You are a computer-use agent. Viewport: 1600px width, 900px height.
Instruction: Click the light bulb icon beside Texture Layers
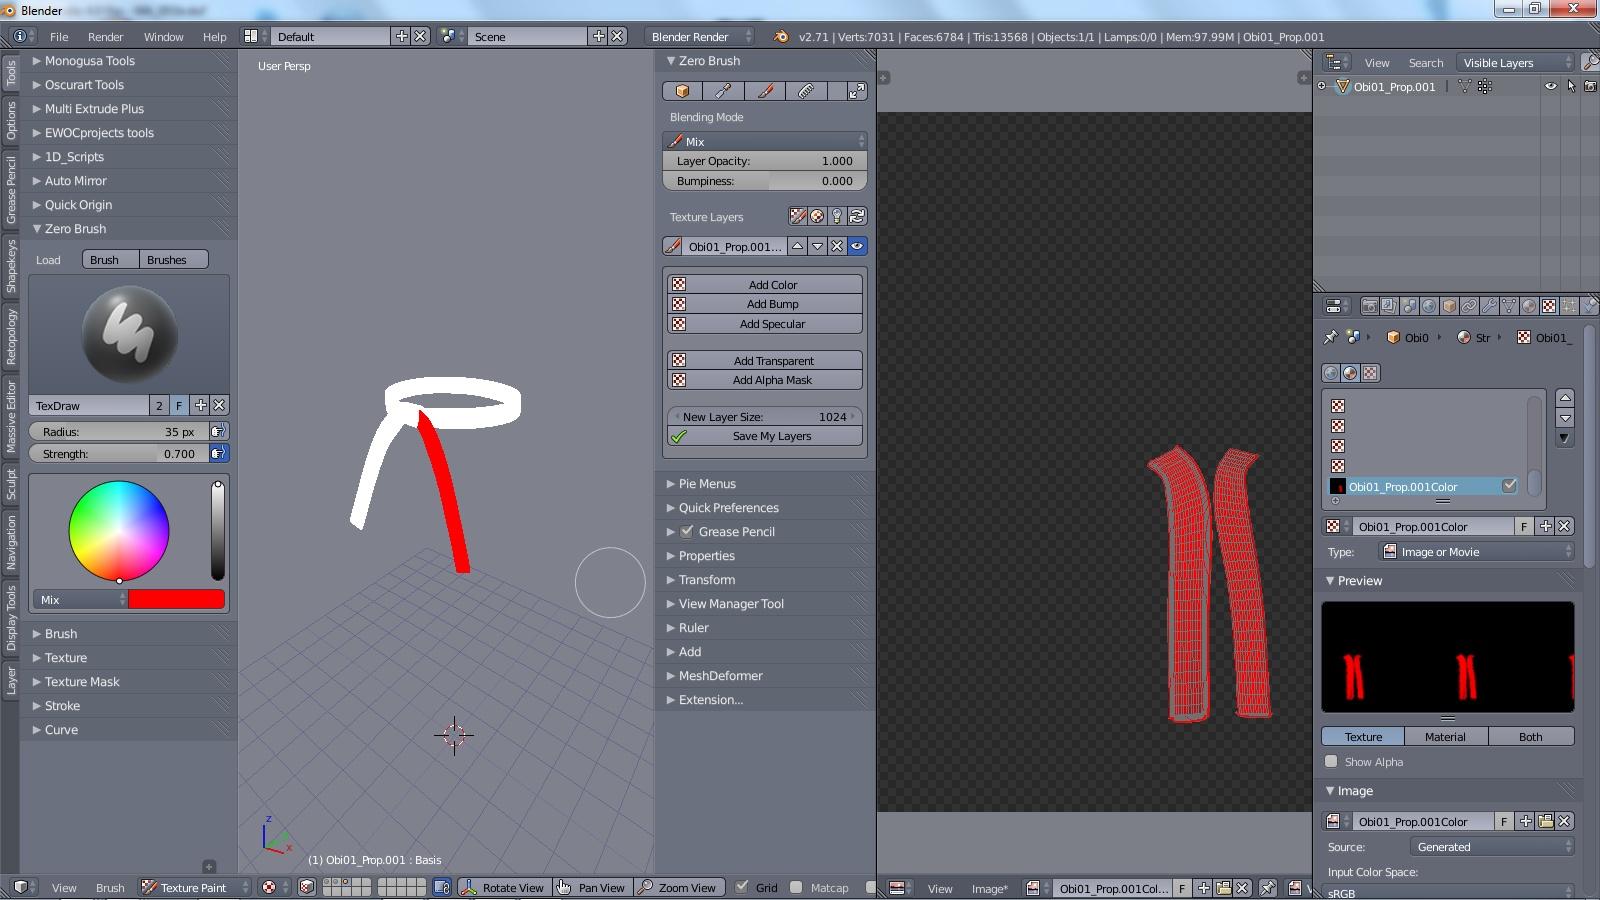click(x=837, y=216)
